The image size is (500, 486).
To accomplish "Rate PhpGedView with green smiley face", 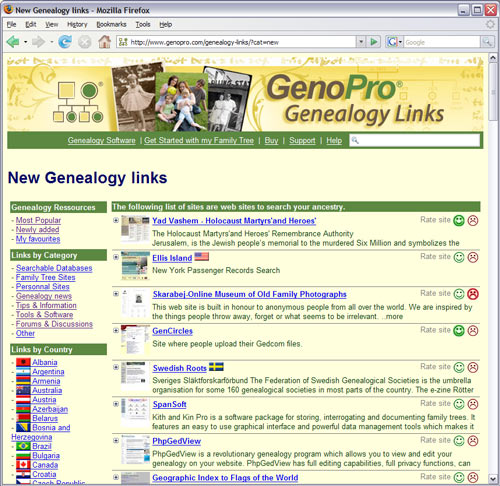I will (x=459, y=441).
